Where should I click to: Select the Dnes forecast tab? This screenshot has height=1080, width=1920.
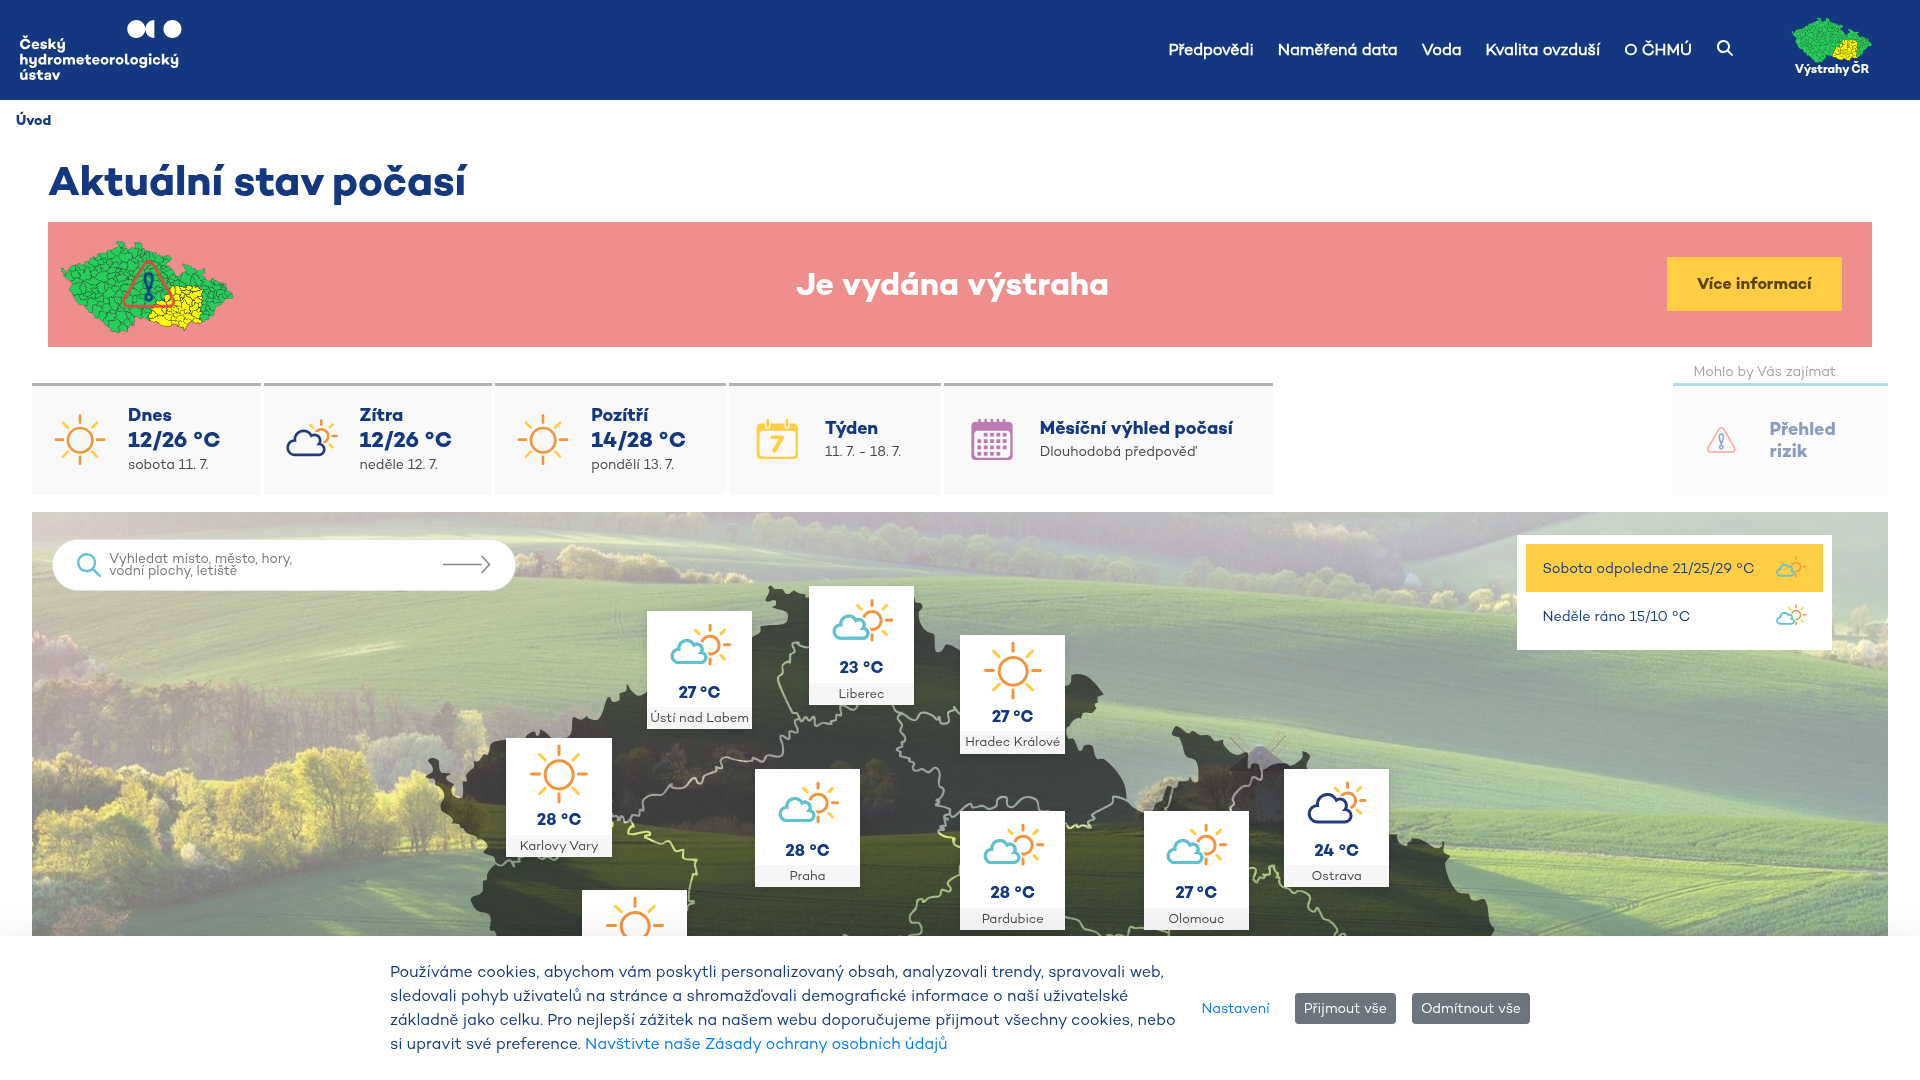point(146,439)
